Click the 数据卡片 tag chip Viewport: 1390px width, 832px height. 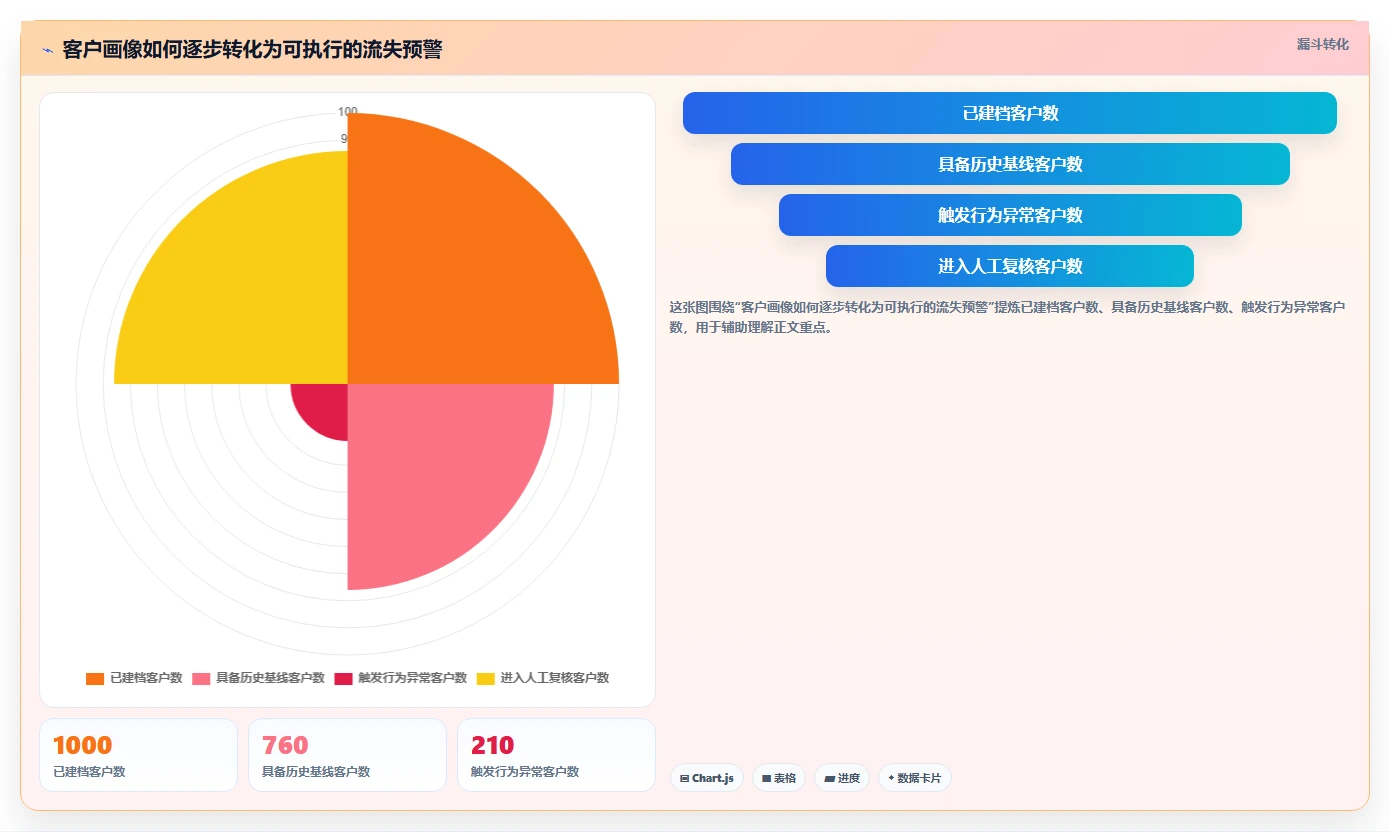pyautogui.click(x=915, y=778)
